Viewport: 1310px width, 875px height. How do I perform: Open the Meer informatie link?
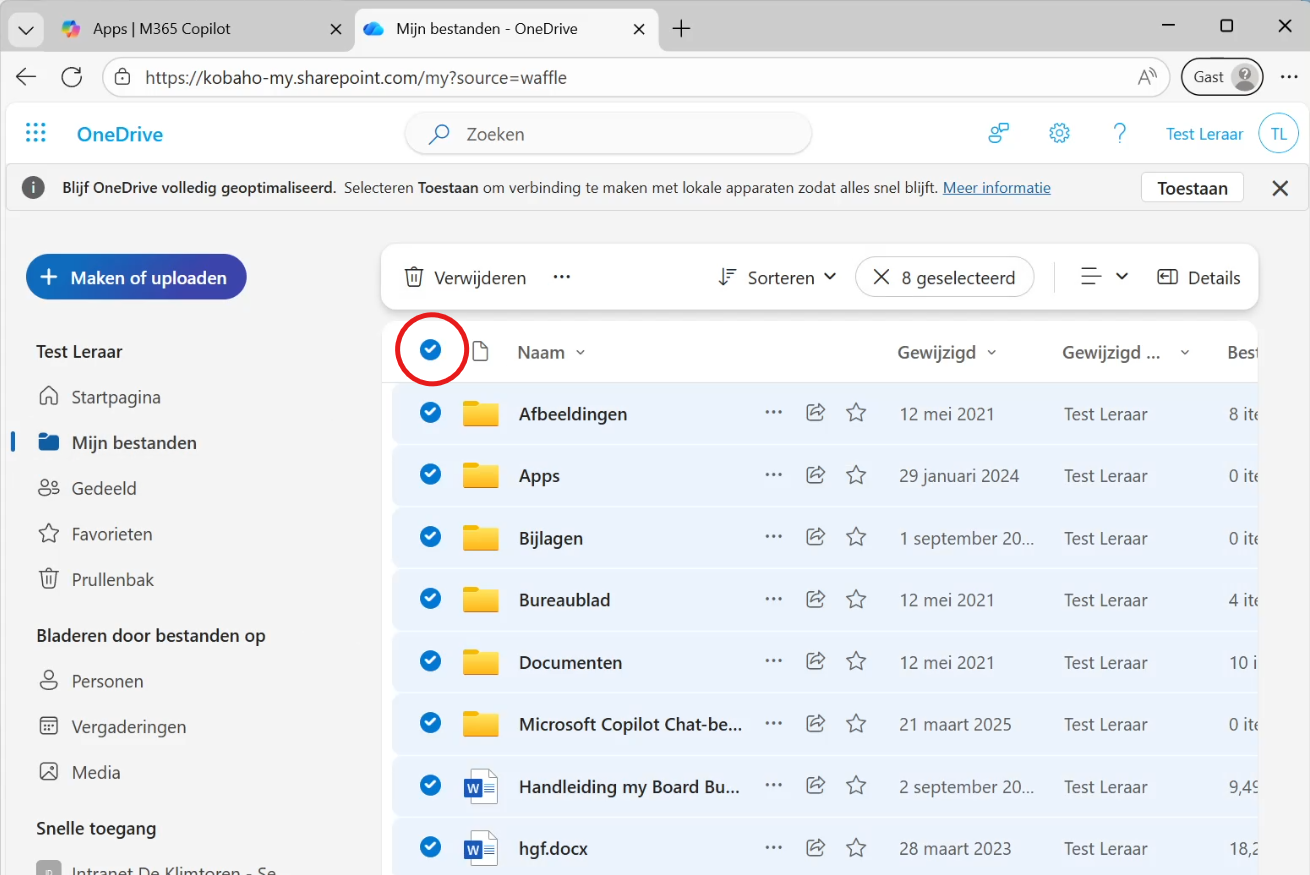coord(996,188)
